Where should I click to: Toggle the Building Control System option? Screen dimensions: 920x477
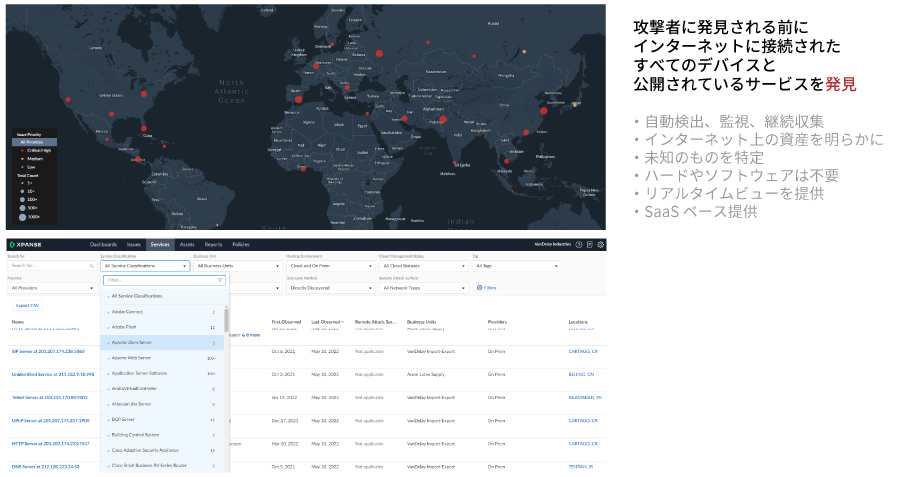[x=162, y=435]
